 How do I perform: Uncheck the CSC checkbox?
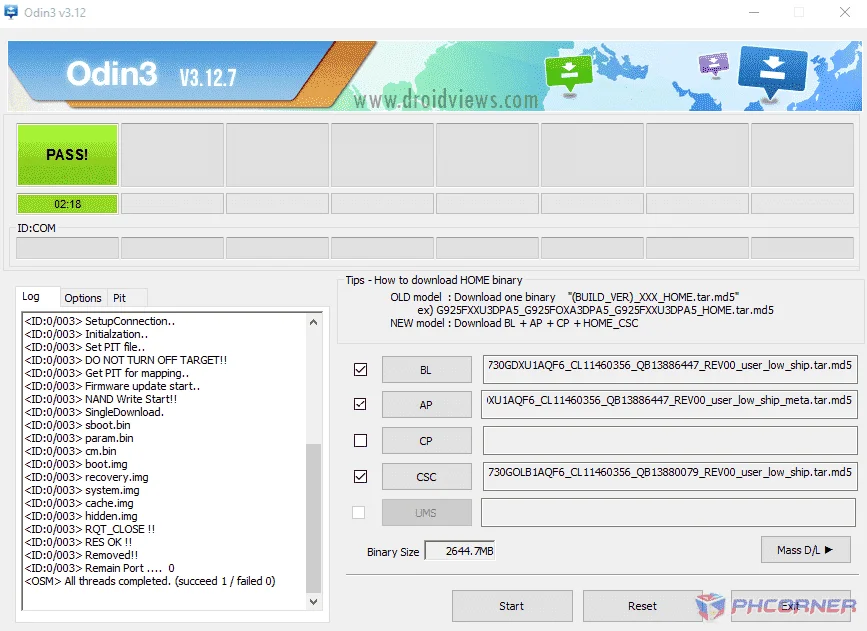click(x=361, y=476)
